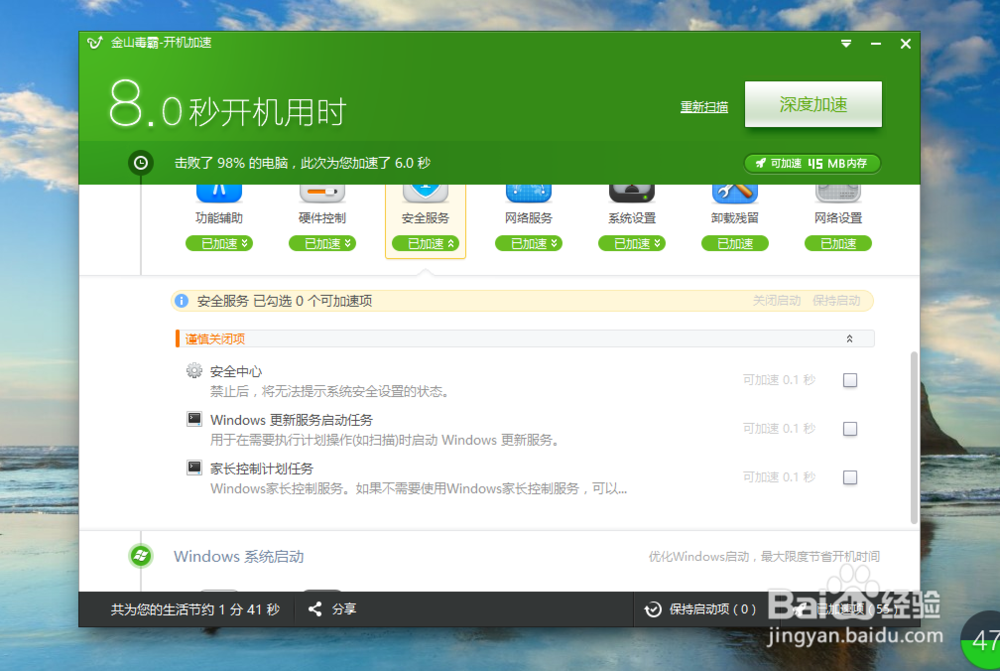Click the share icon in bottom bar
1000x671 pixels.
tap(315, 609)
